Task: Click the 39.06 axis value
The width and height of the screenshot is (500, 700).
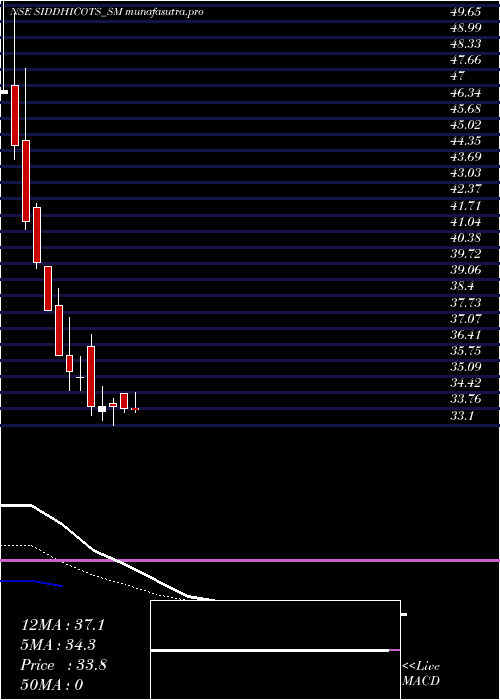Action: 465,270
